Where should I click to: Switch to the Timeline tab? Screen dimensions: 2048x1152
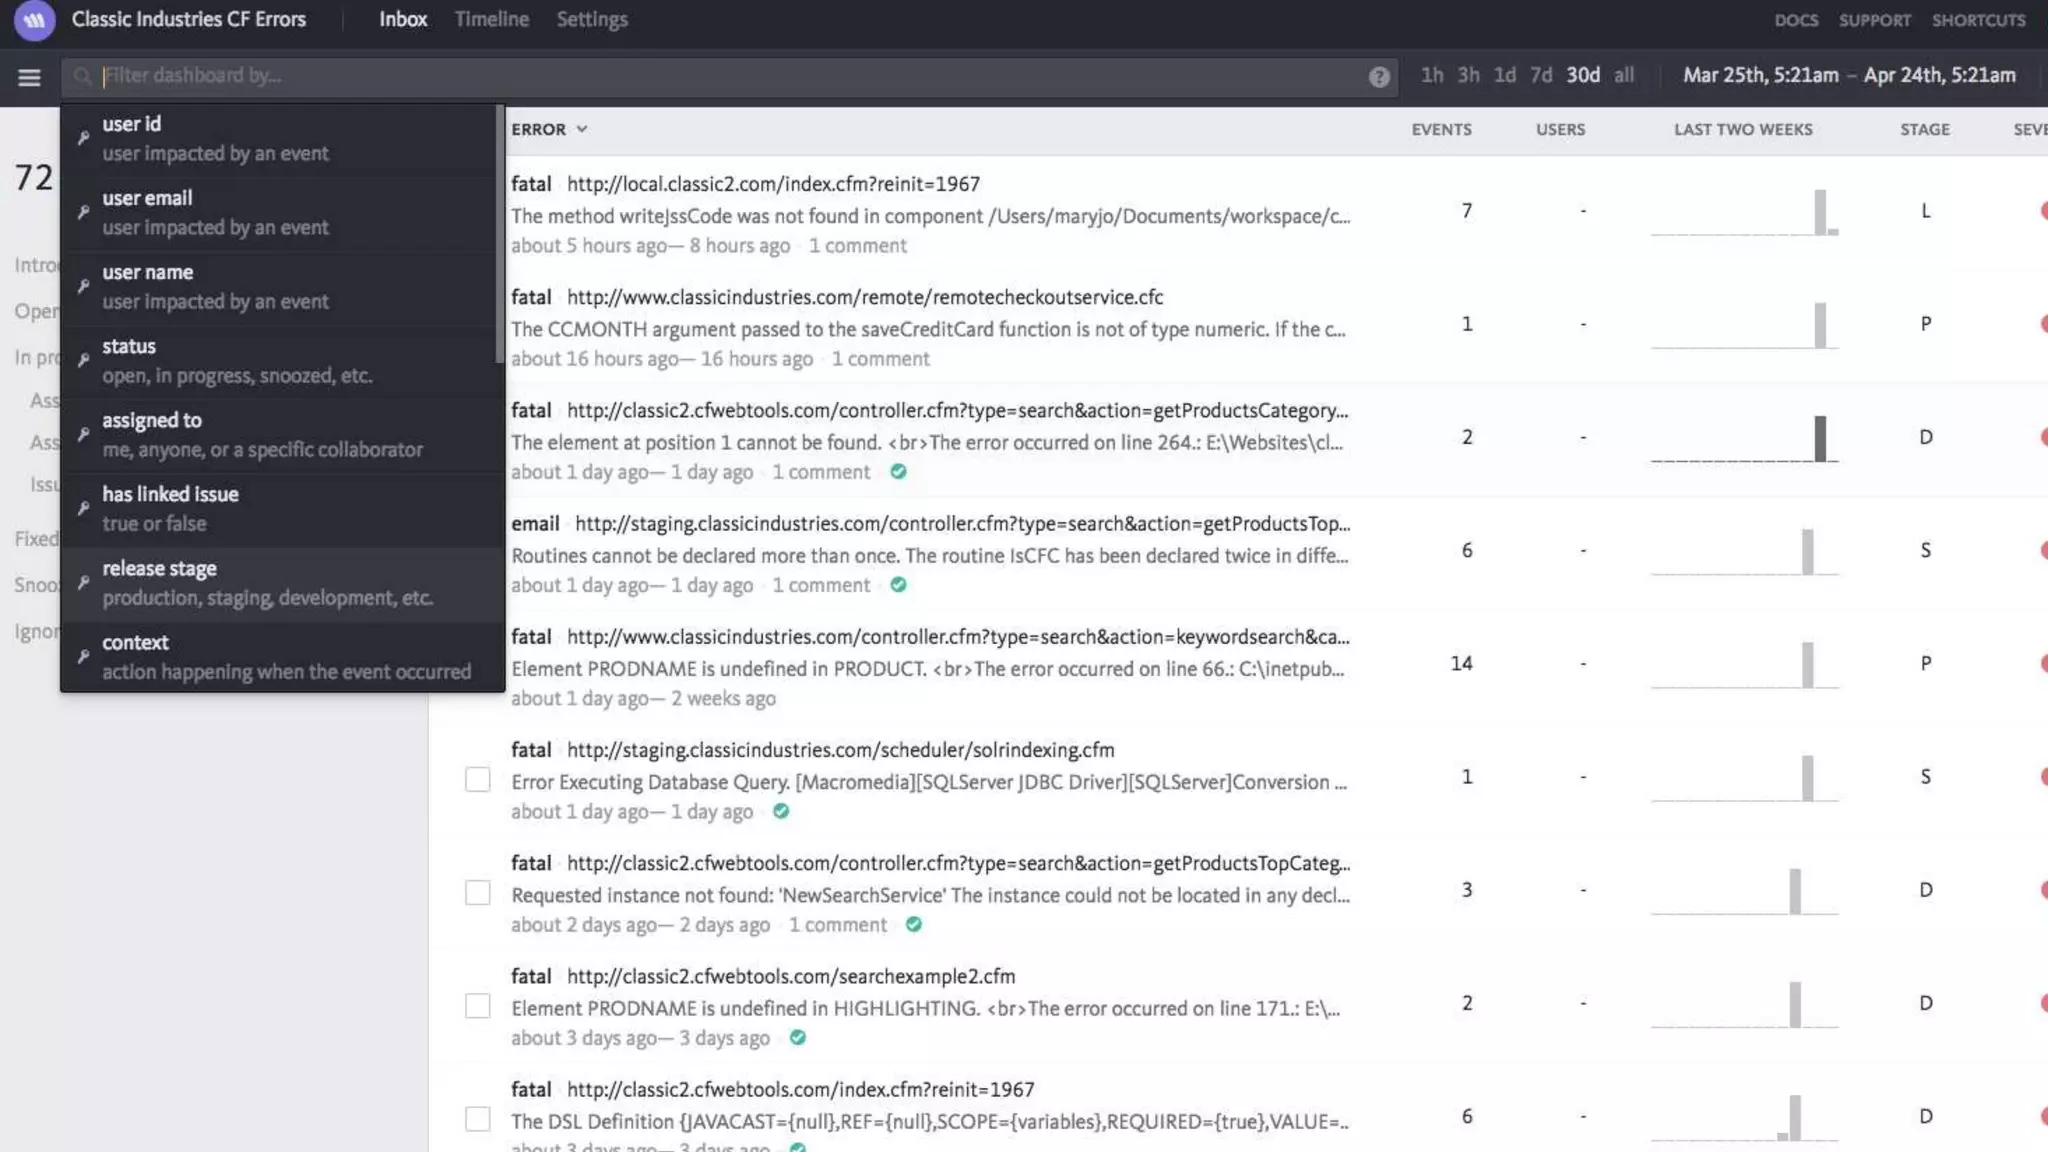click(x=491, y=19)
